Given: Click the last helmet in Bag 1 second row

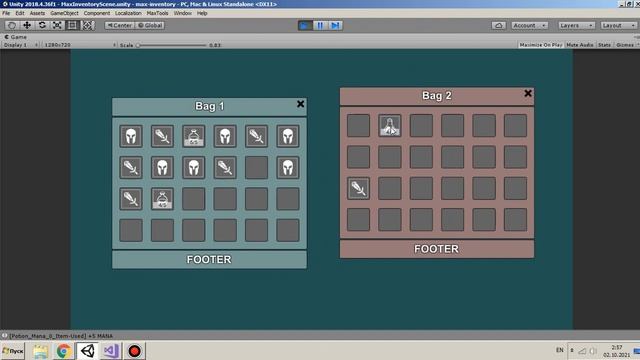Looking at the screenshot, I should [x=288, y=167].
